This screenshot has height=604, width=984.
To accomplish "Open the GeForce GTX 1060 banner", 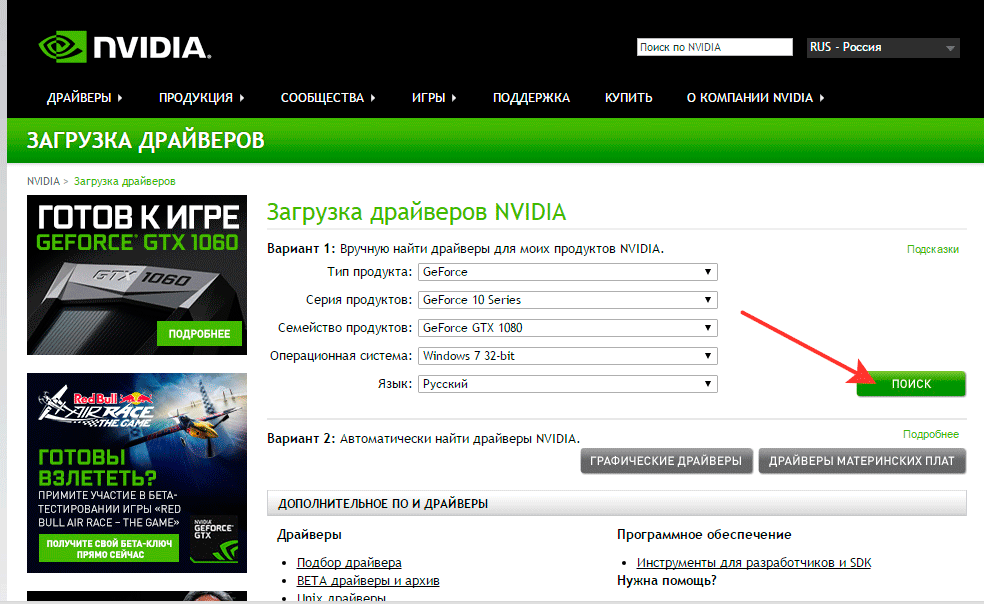I will (x=137, y=275).
